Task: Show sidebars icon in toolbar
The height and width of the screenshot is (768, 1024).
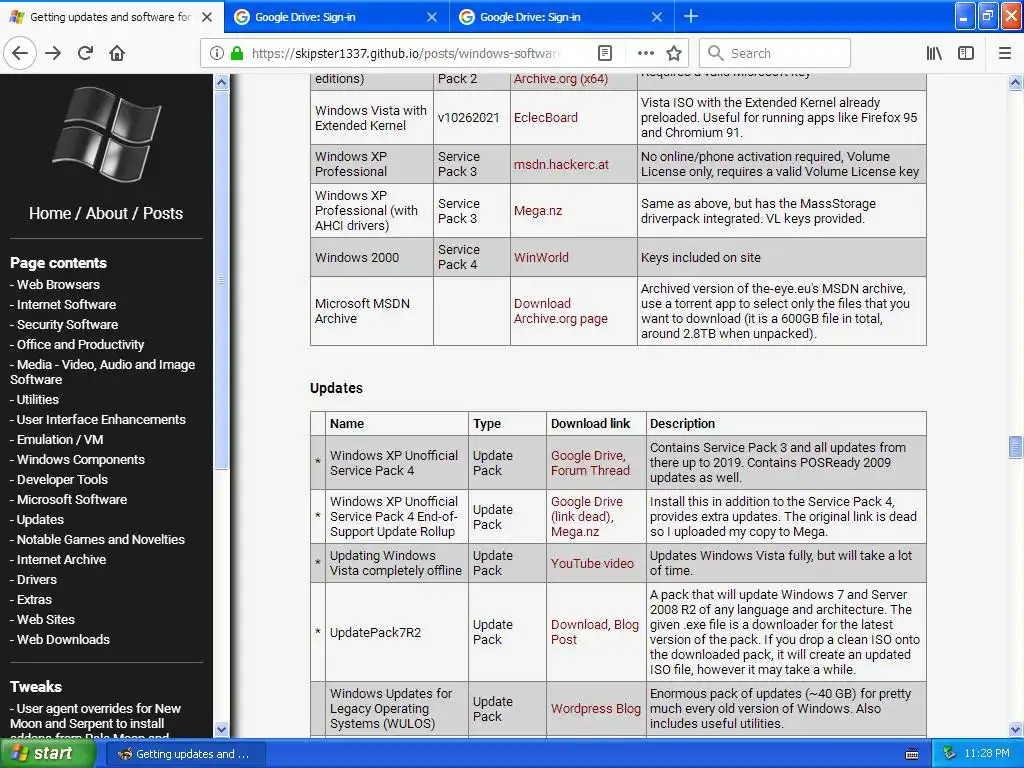Action: tap(966, 53)
